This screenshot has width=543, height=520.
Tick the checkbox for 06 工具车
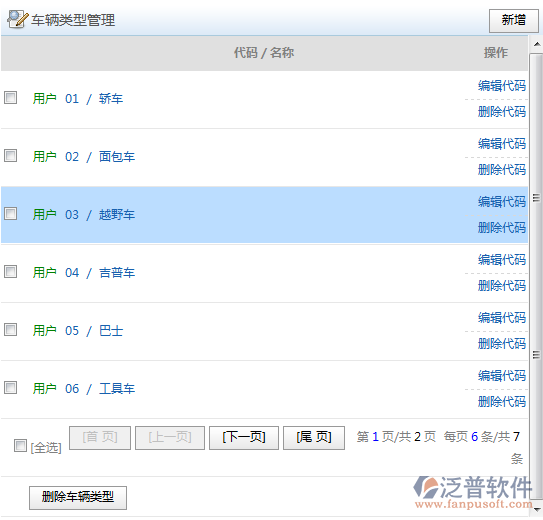pyautogui.click(x=10, y=387)
